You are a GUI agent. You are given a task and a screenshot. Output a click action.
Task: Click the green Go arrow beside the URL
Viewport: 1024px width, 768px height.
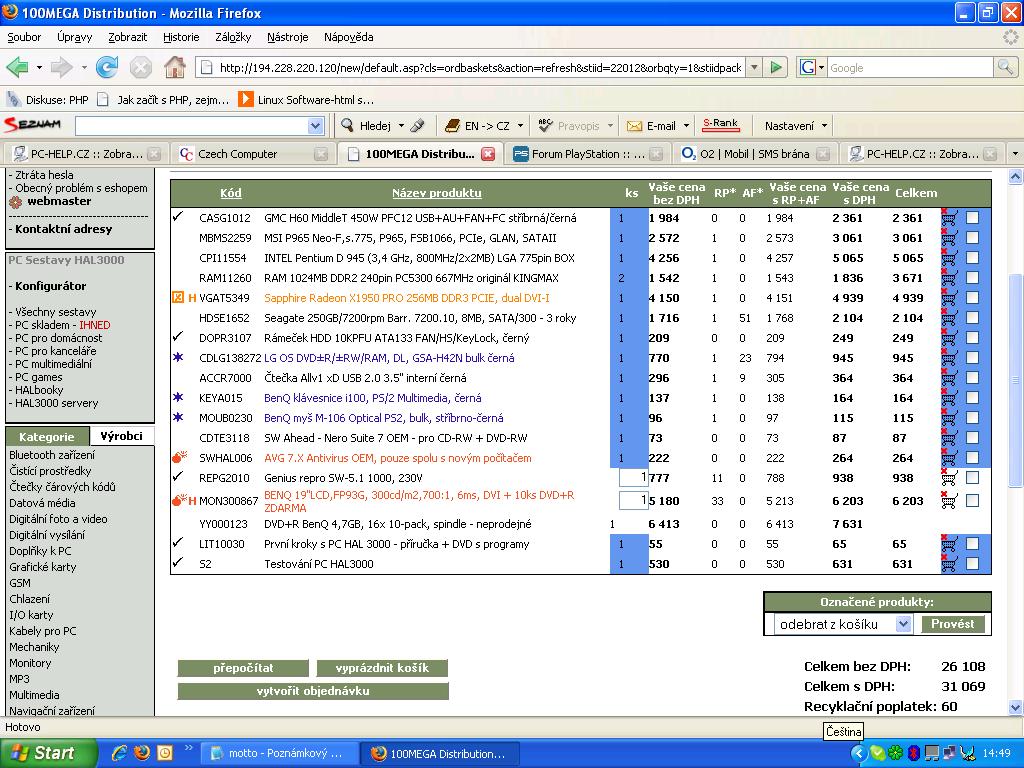pyautogui.click(x=776, y=68)
